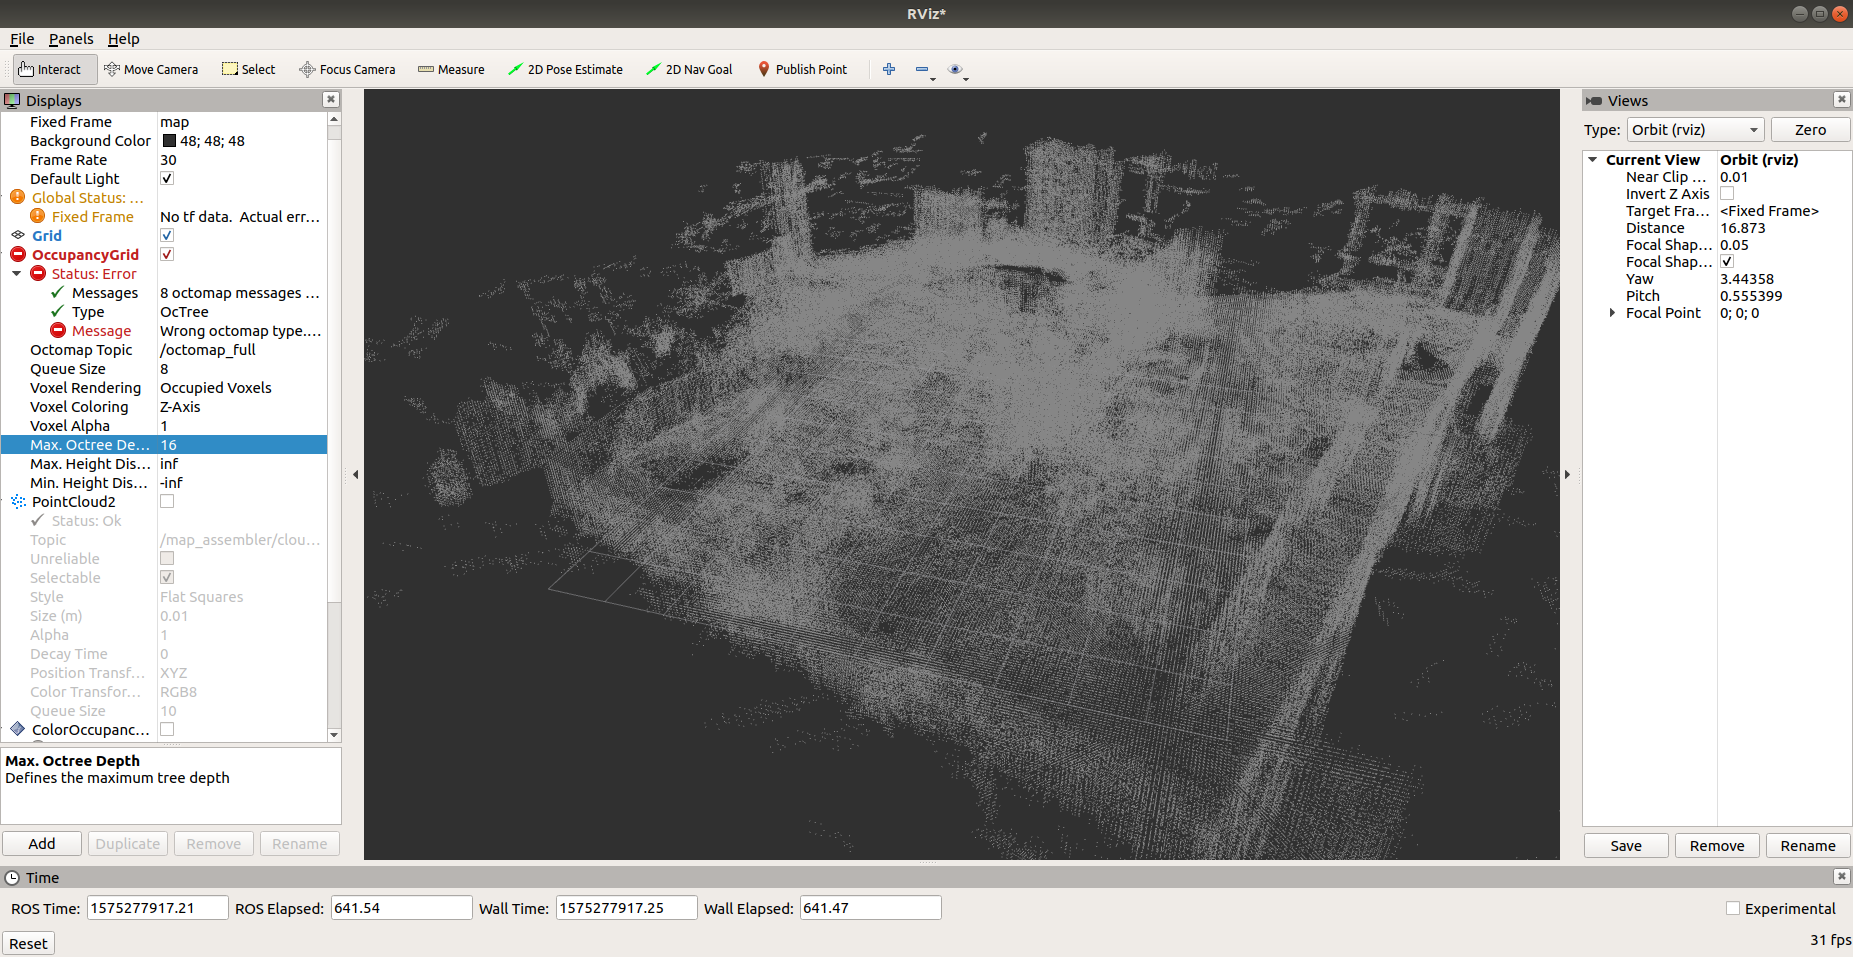This screenshot has height=957, width=1853.
Task: Open the File menu
Action: pyautogui.click(x=22, y=39)
